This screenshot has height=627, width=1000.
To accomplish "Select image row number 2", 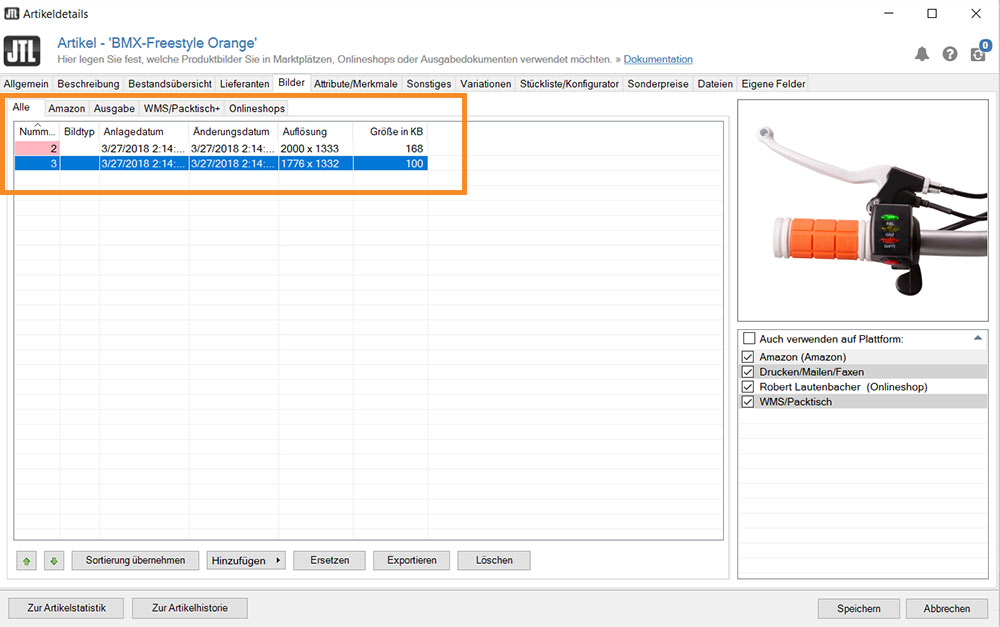I will coord(221,148).
